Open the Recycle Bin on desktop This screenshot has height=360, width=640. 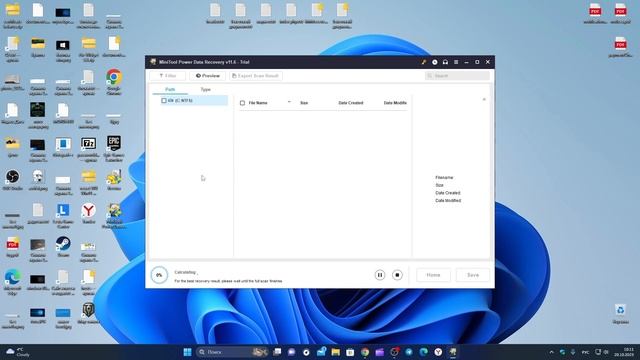coord(620,313)
